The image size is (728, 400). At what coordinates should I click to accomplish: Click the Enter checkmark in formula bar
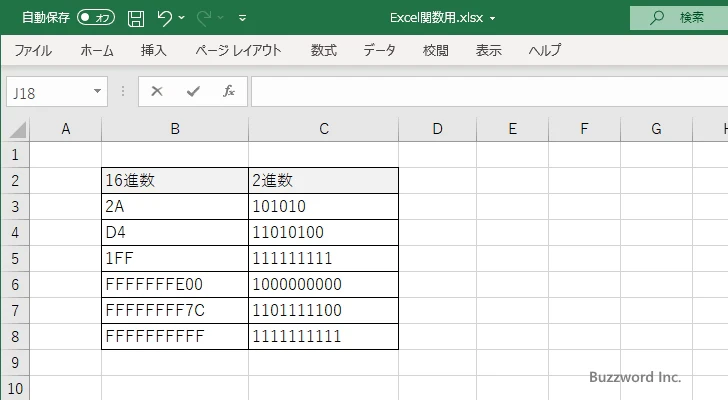[192, 91]
